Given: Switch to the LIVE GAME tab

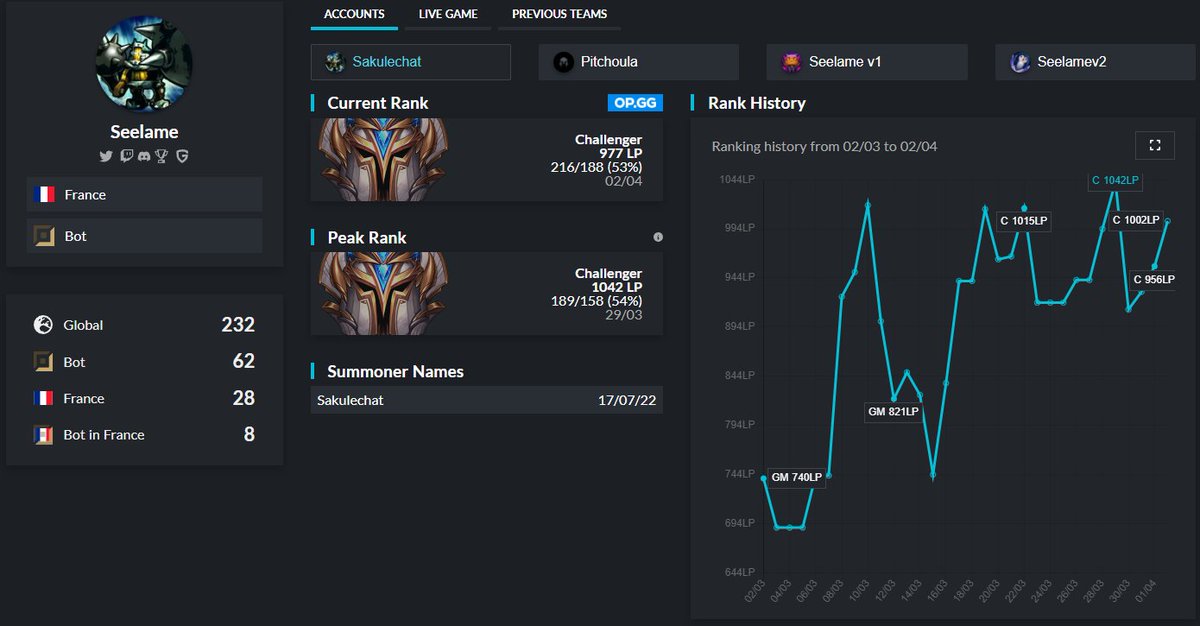Looking at the screenshot, I should click(447, 14).
